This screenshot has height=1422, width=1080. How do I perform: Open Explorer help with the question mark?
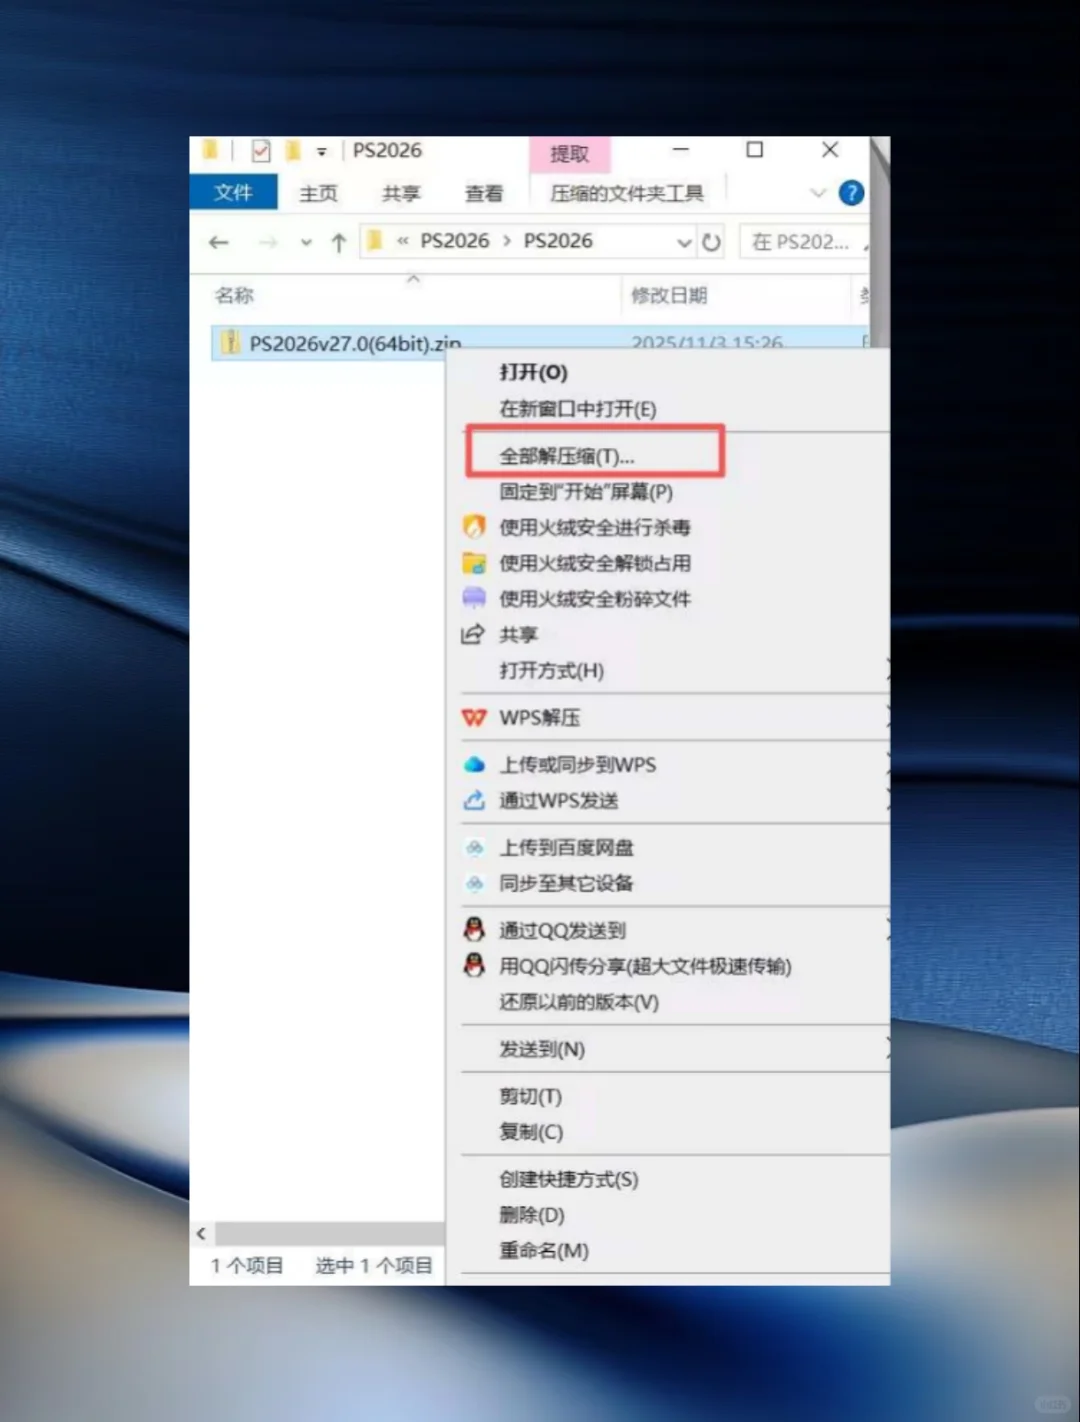[851, 193]
